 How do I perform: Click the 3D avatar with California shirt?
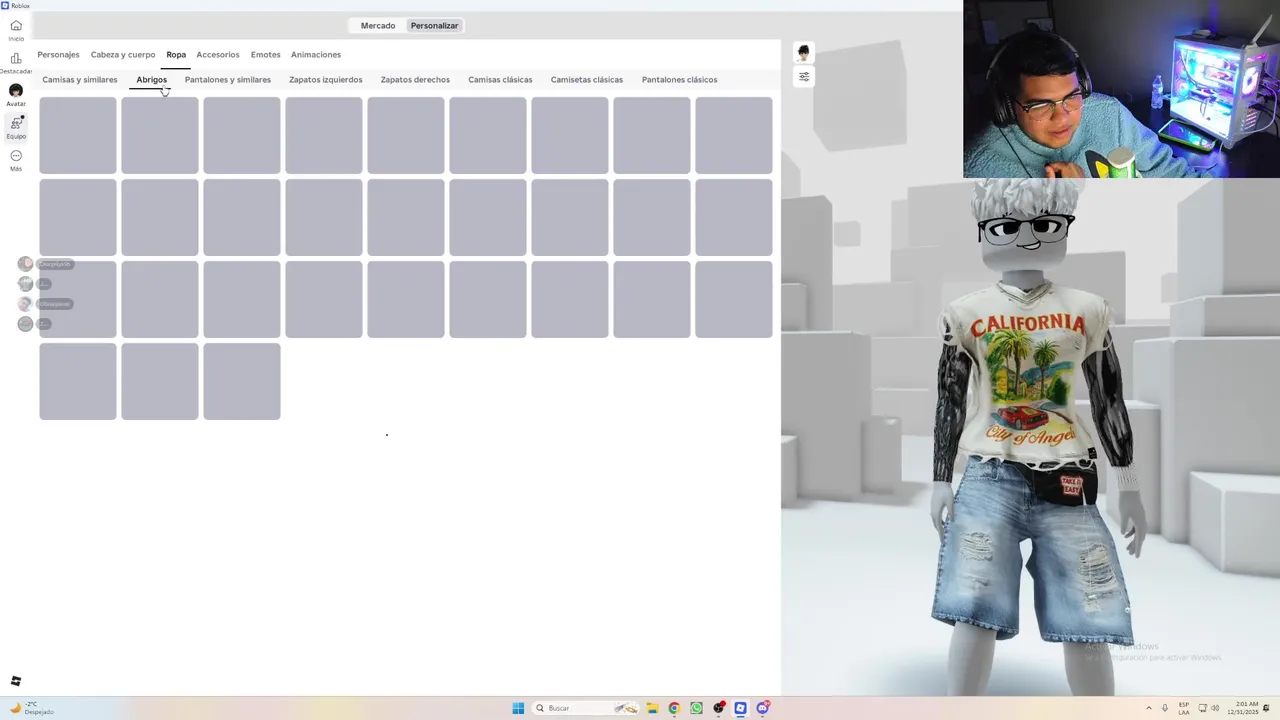(x=1035, y=435)
